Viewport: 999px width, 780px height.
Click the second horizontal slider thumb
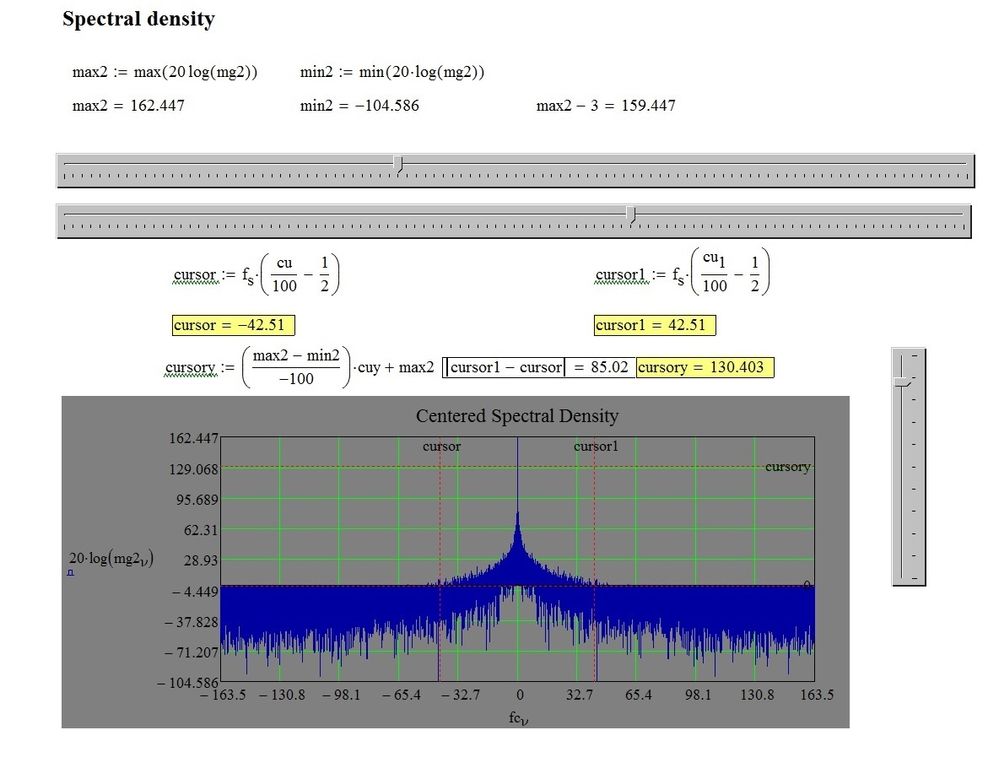tap(631, 215)
